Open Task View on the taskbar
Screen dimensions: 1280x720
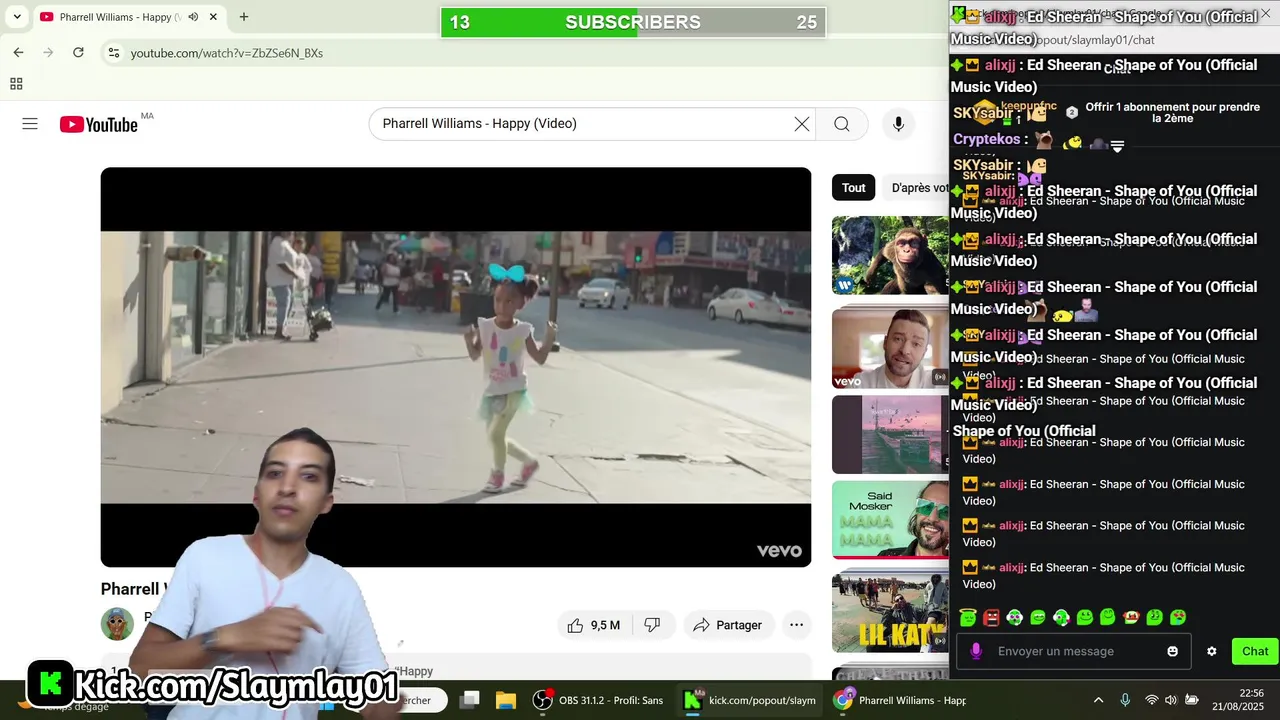tap(470, 700)
